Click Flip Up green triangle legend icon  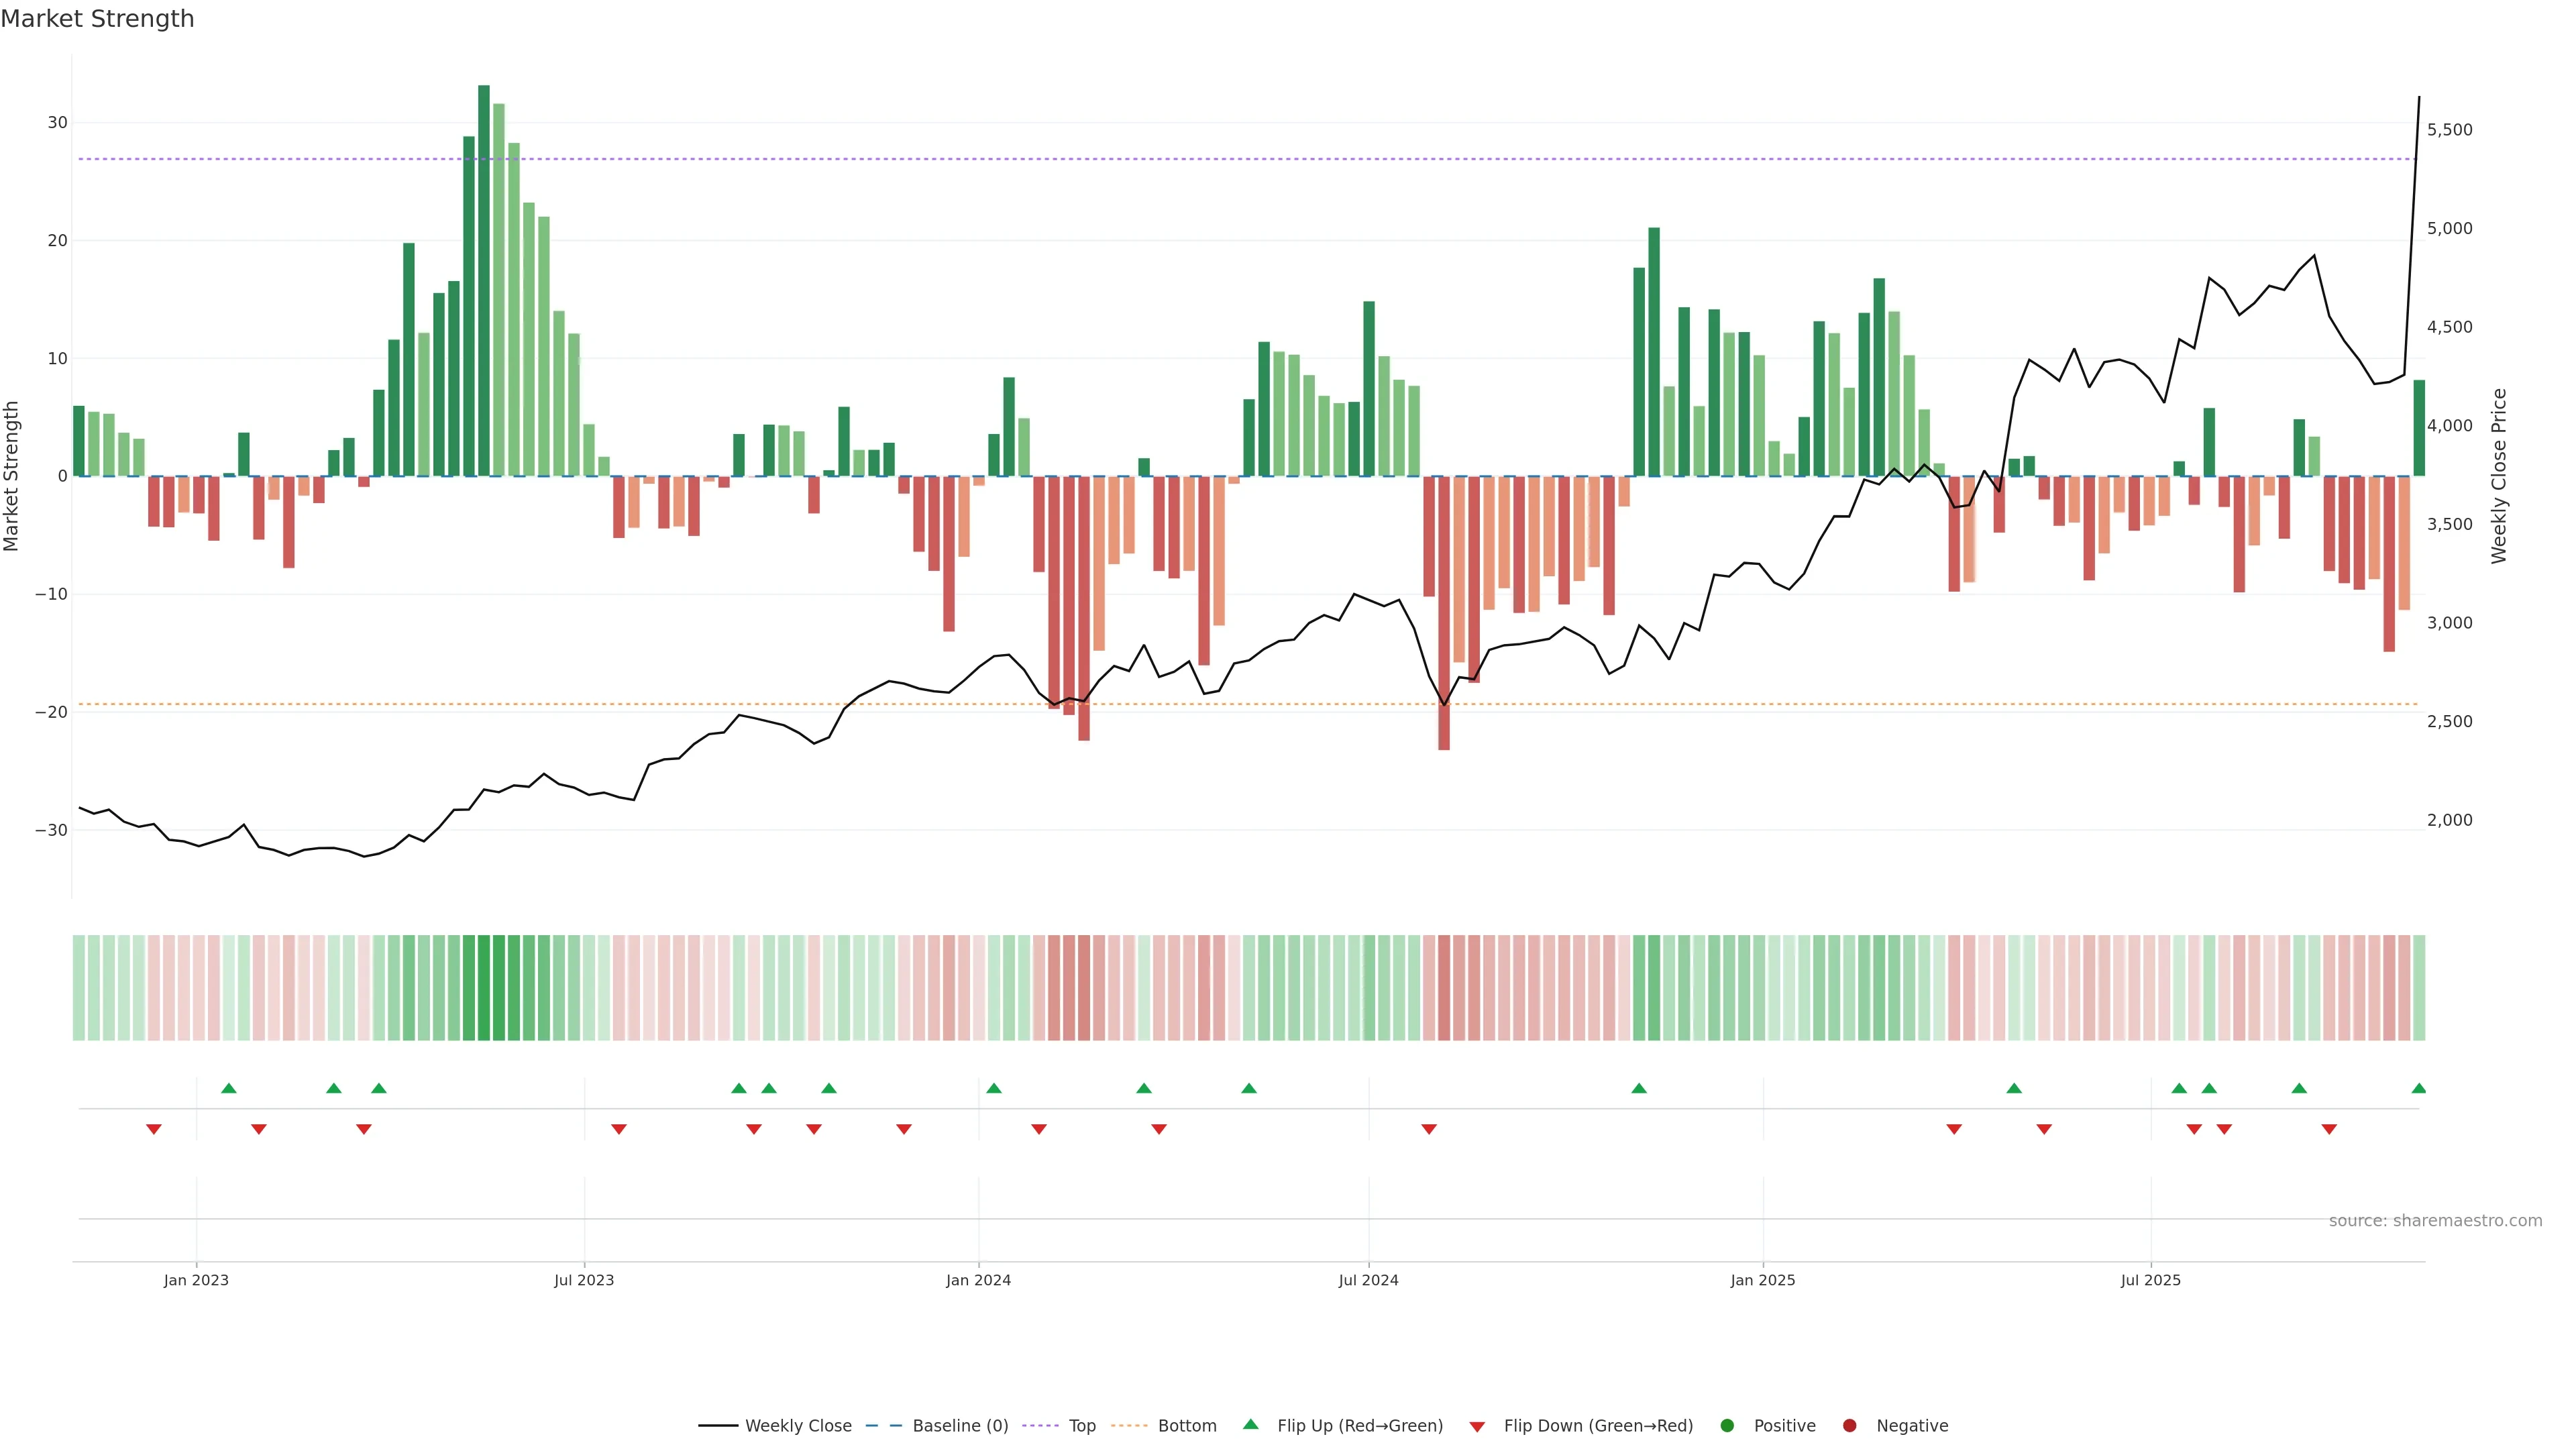click(1250, 1424)
